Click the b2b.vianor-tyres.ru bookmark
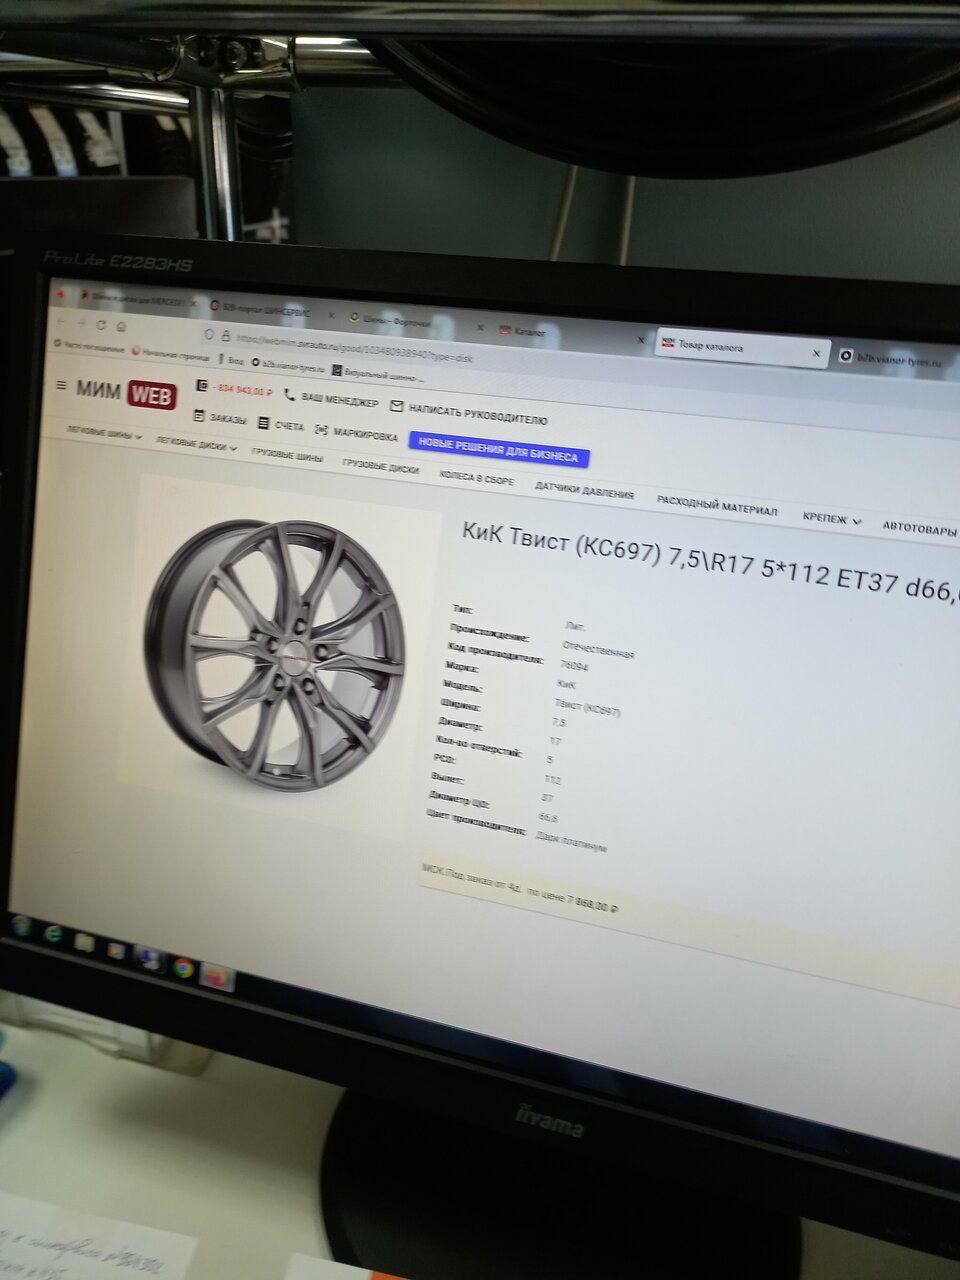The height and width of the screenshot is (1280, 960). tap(289, 366)
